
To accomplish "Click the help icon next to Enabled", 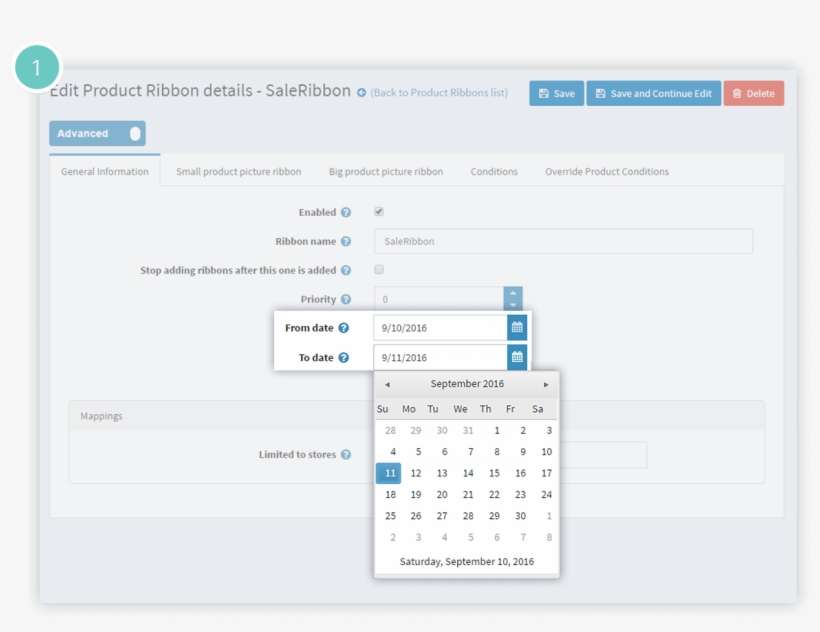I will click(347, 212).
